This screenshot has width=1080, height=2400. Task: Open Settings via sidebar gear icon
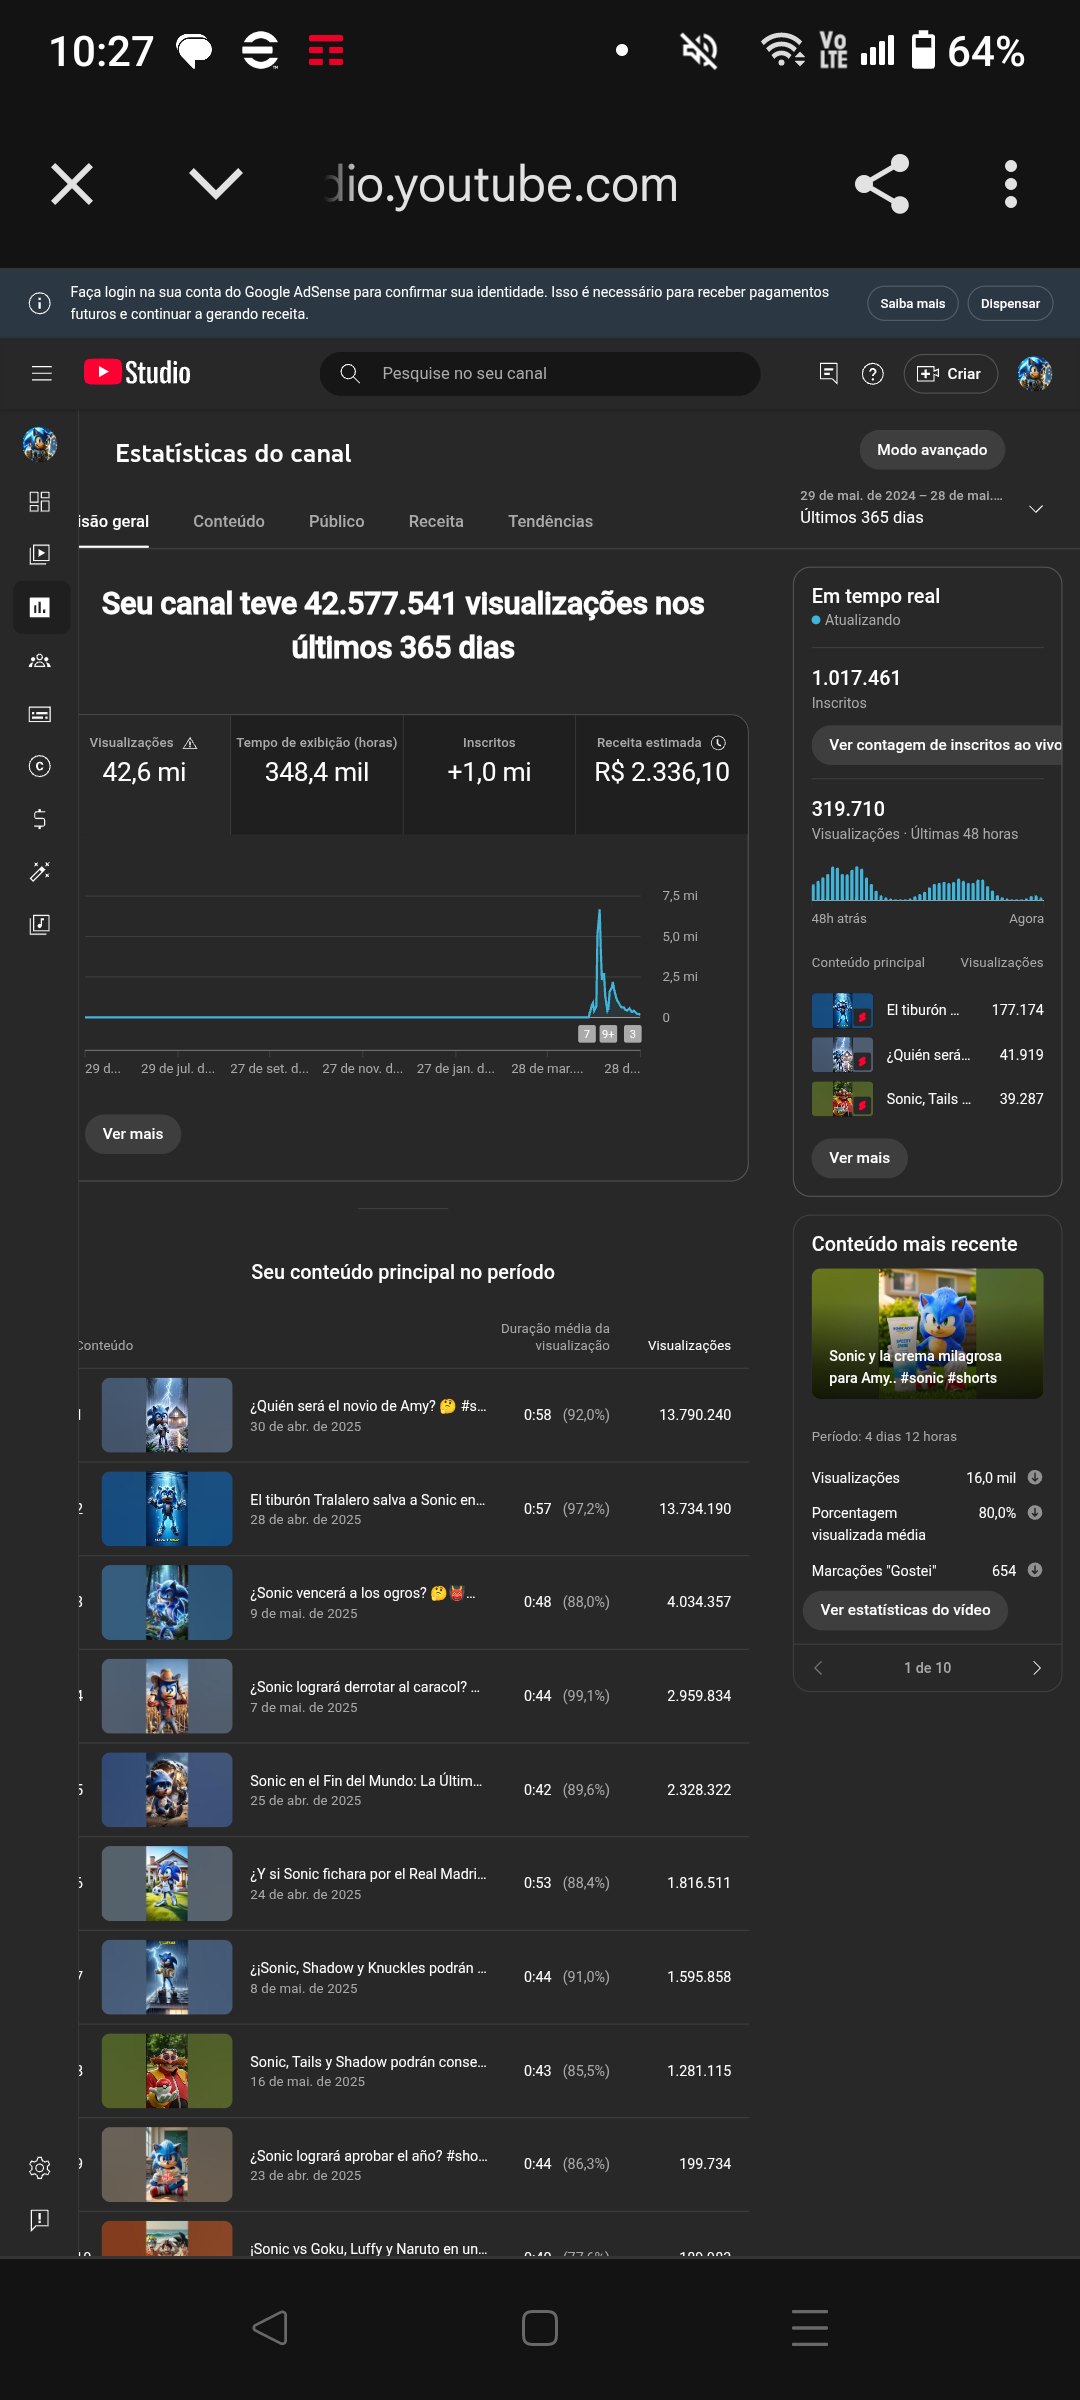[x=40, y=2167]
